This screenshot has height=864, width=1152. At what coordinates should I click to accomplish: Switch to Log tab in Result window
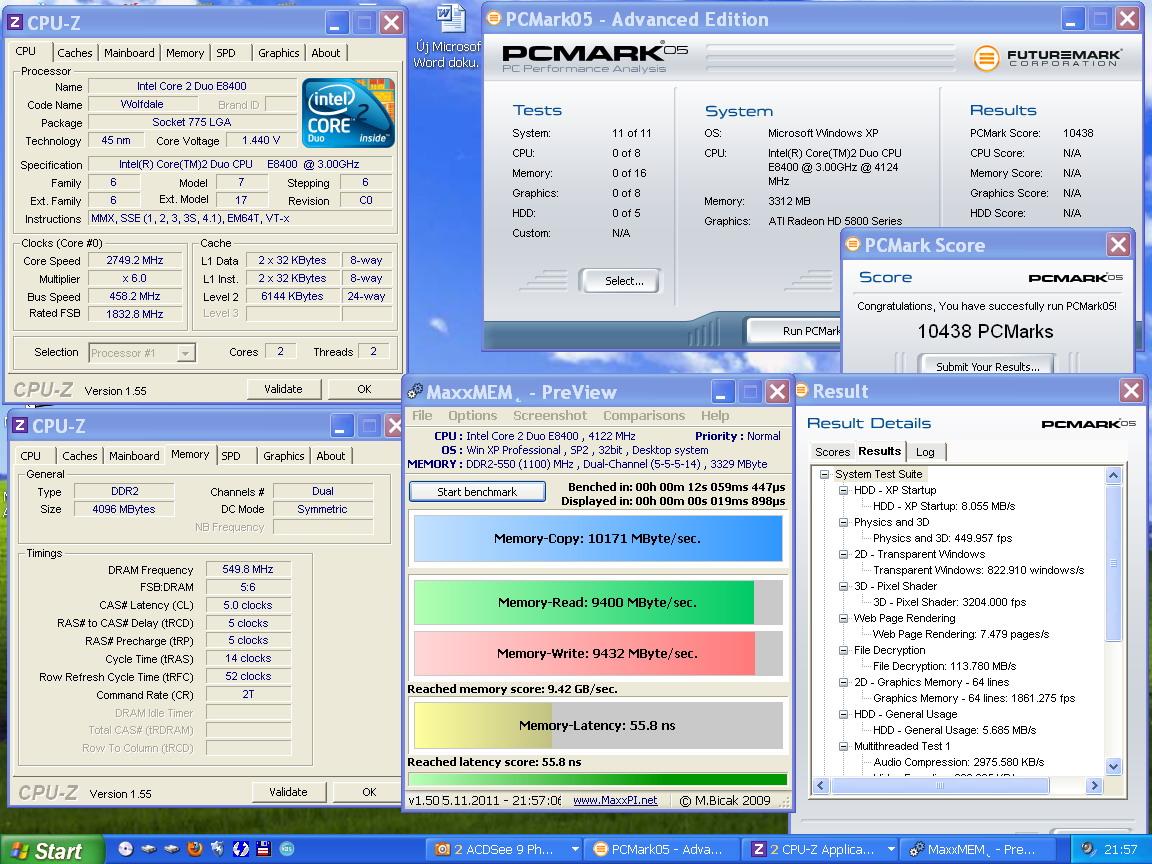(925, 452)
